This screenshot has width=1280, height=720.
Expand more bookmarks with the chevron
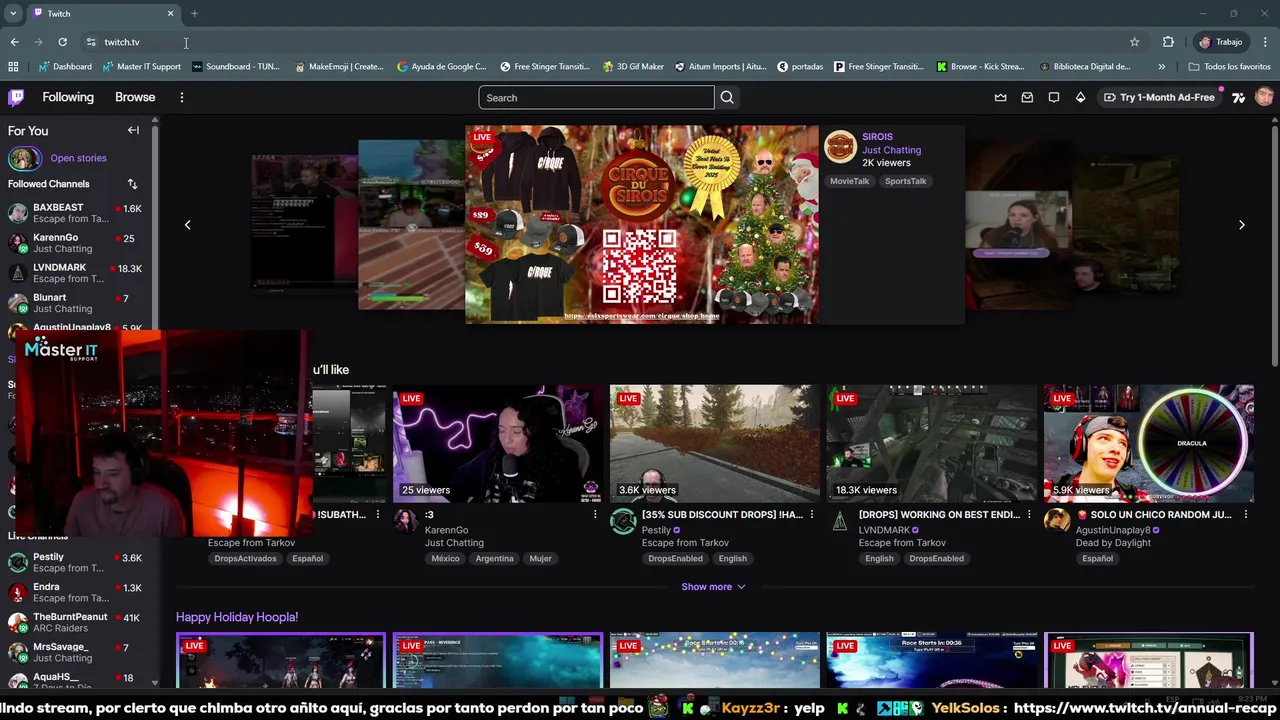coord(1161,67)
